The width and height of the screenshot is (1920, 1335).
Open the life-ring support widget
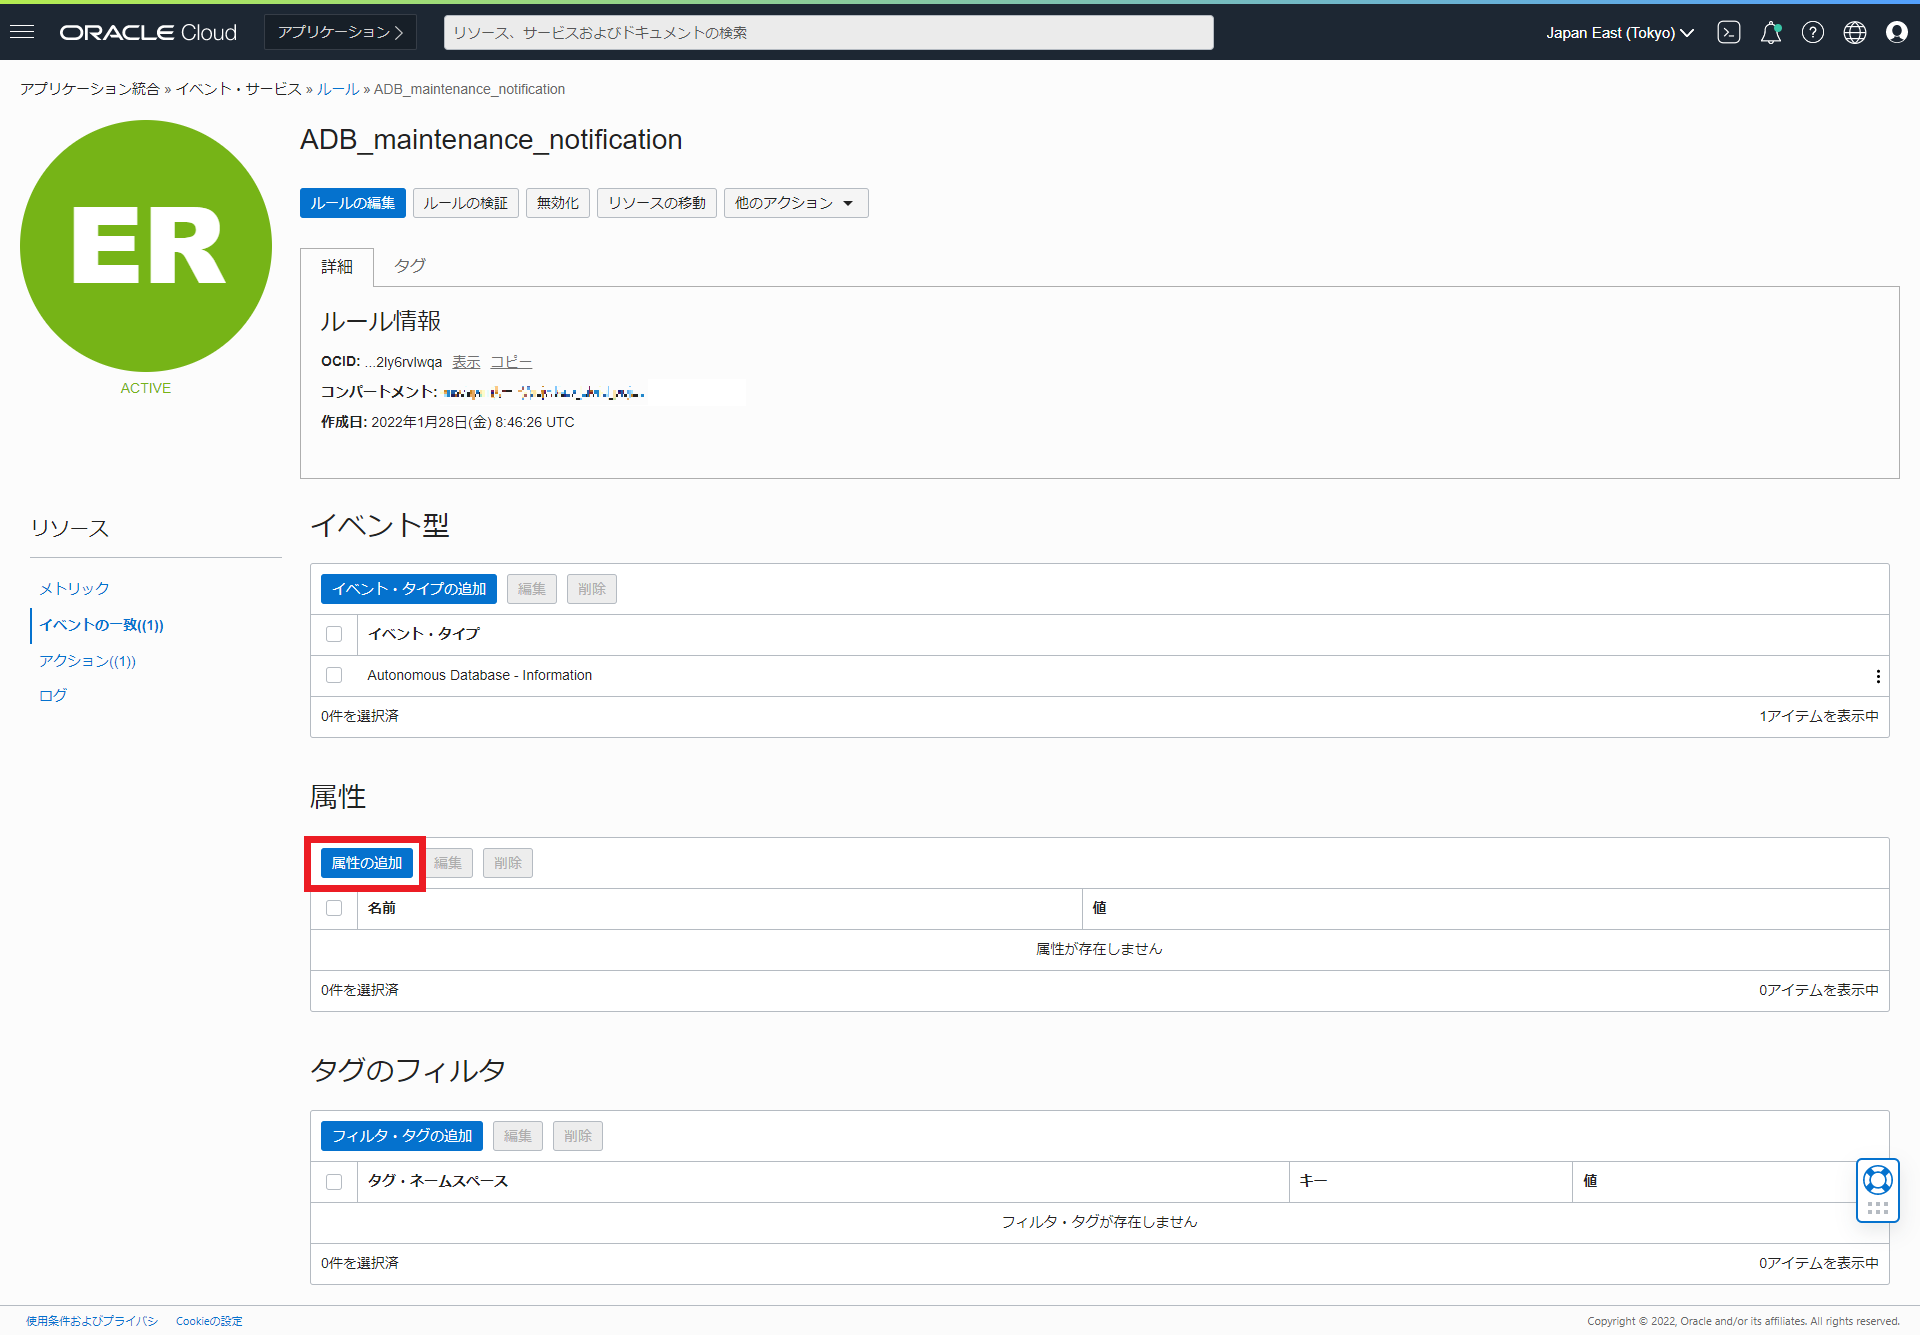[1877, 1181]
